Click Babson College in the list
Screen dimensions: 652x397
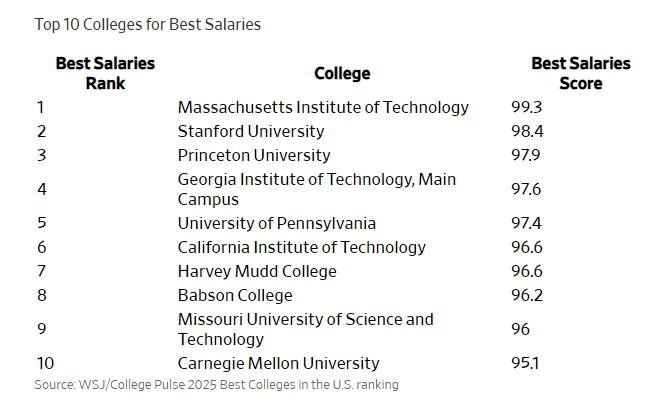tap(235, 296)
